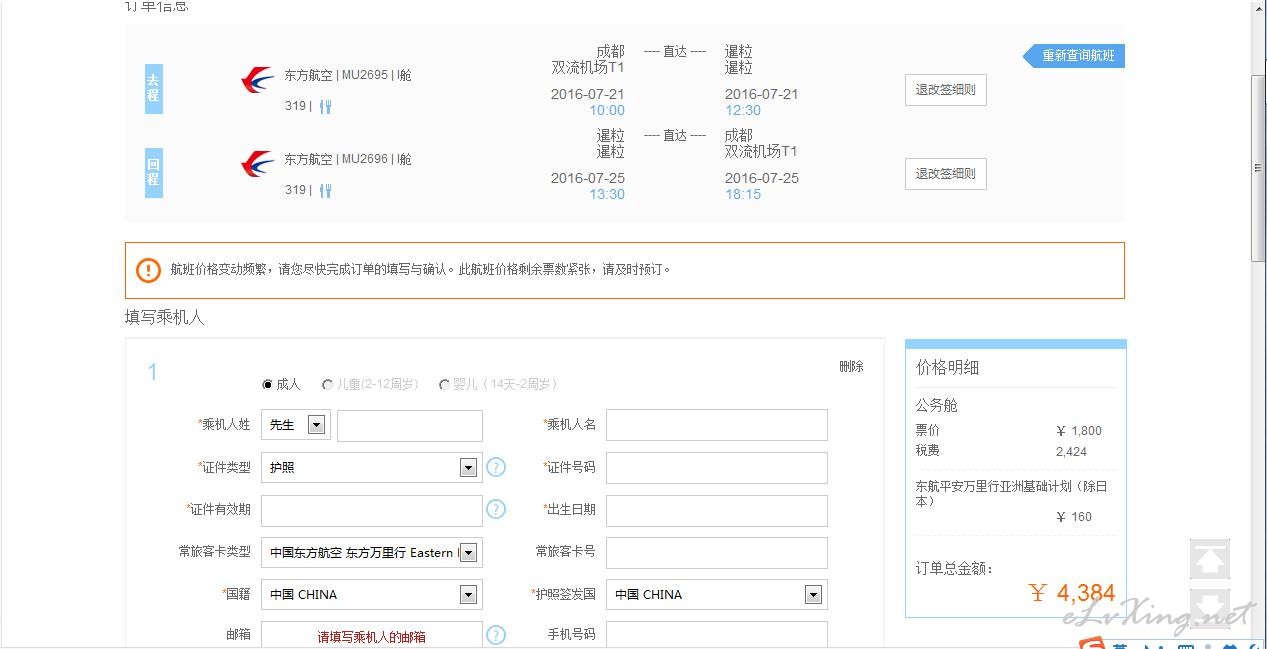Click the tax amount 2,424
This screenshot has height=649, width=1267.
click(1071, 452)
